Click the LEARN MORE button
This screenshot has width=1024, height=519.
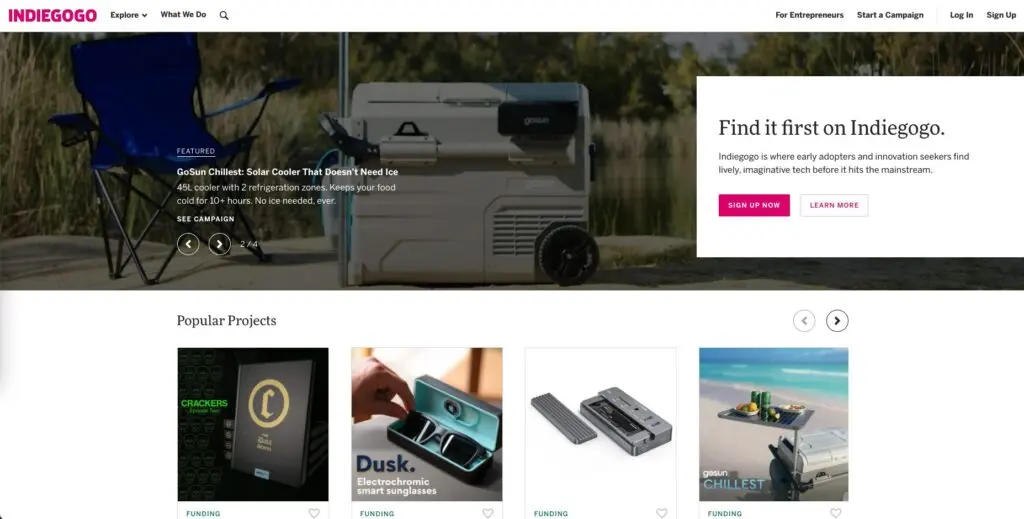834,205
